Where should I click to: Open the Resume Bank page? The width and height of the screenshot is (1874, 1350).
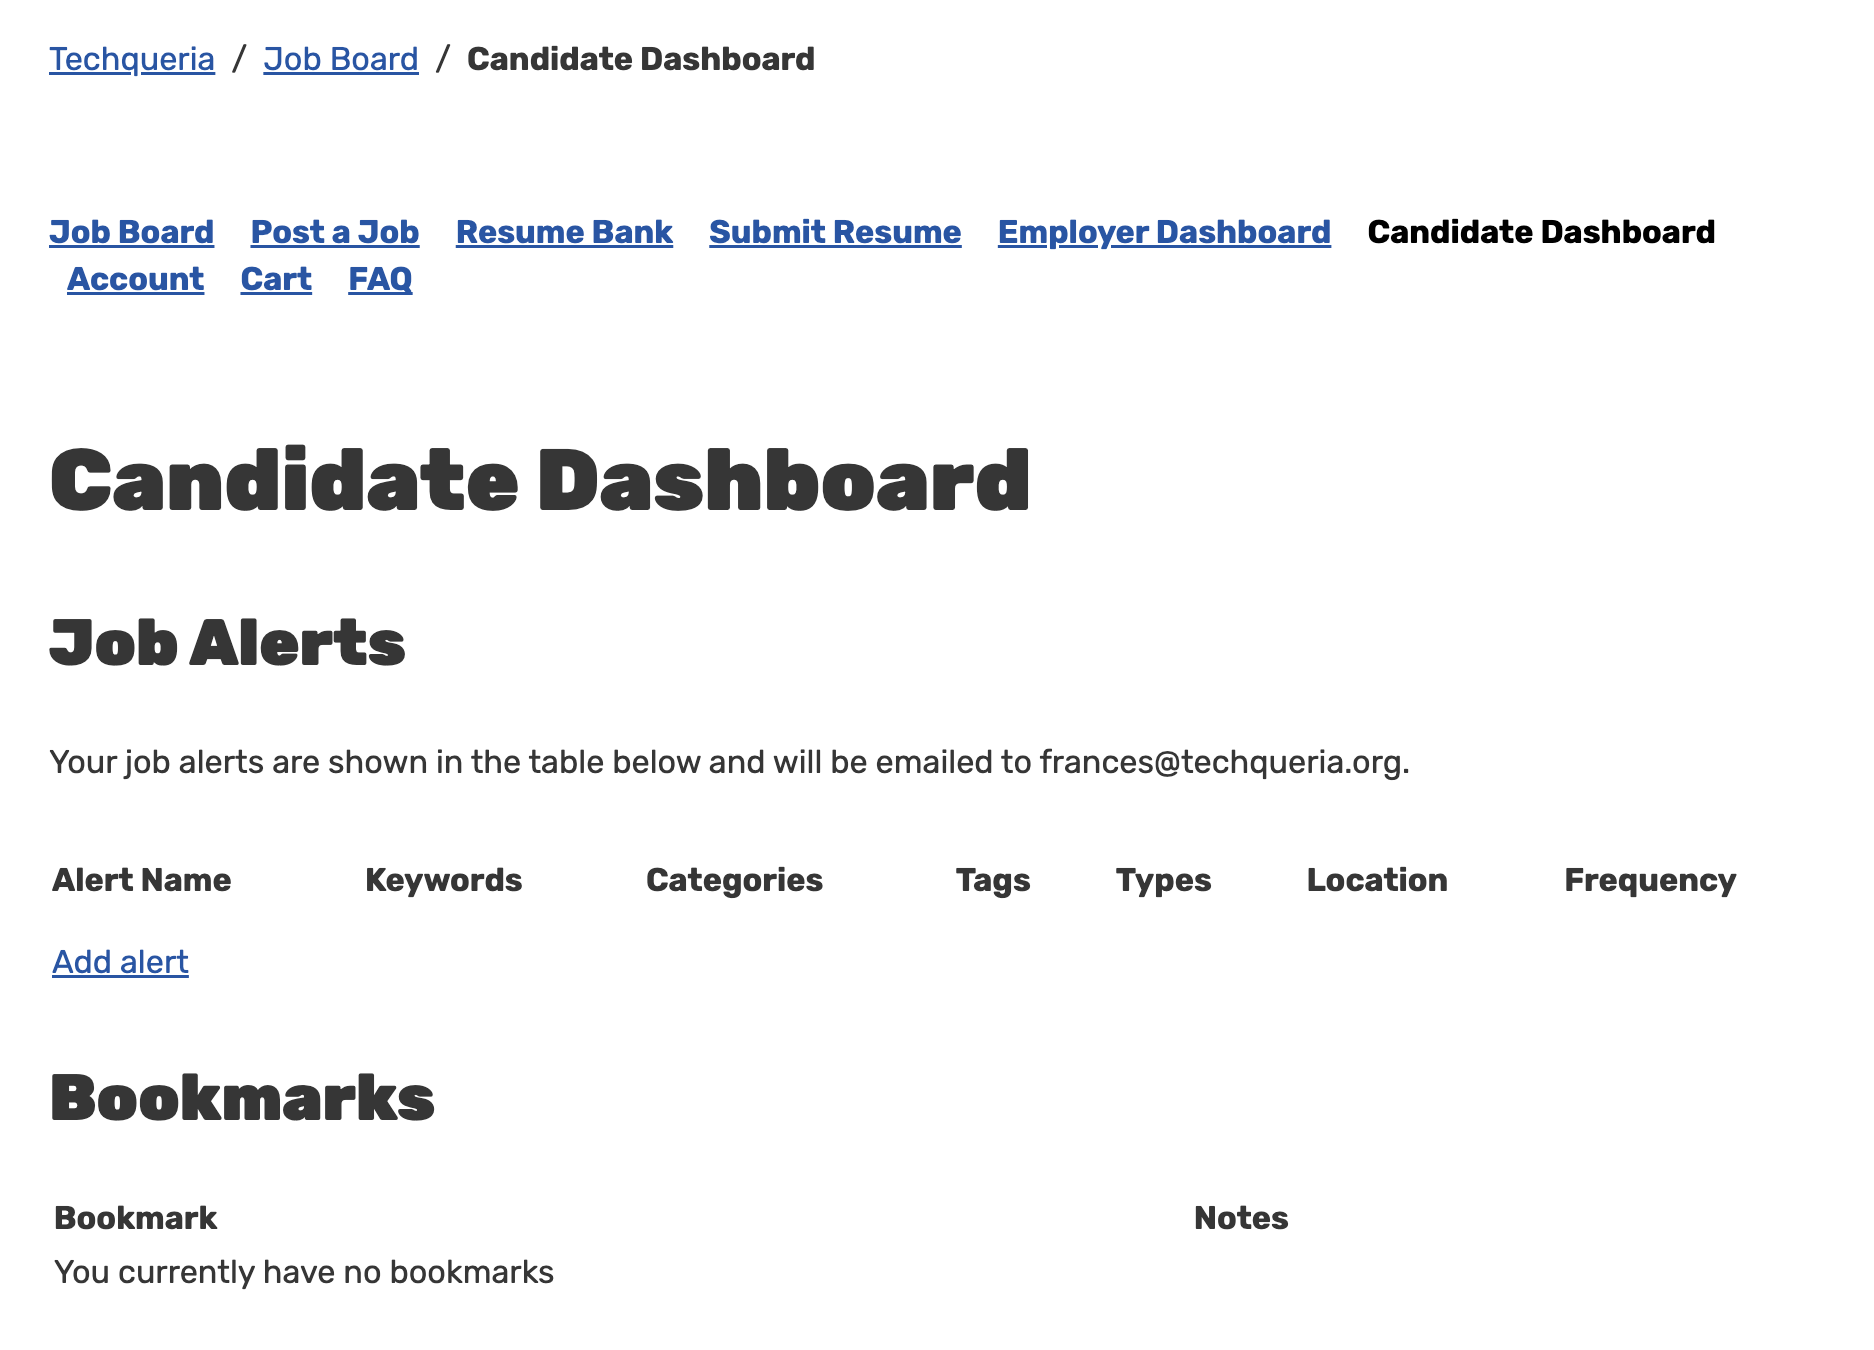pos(564,232)
